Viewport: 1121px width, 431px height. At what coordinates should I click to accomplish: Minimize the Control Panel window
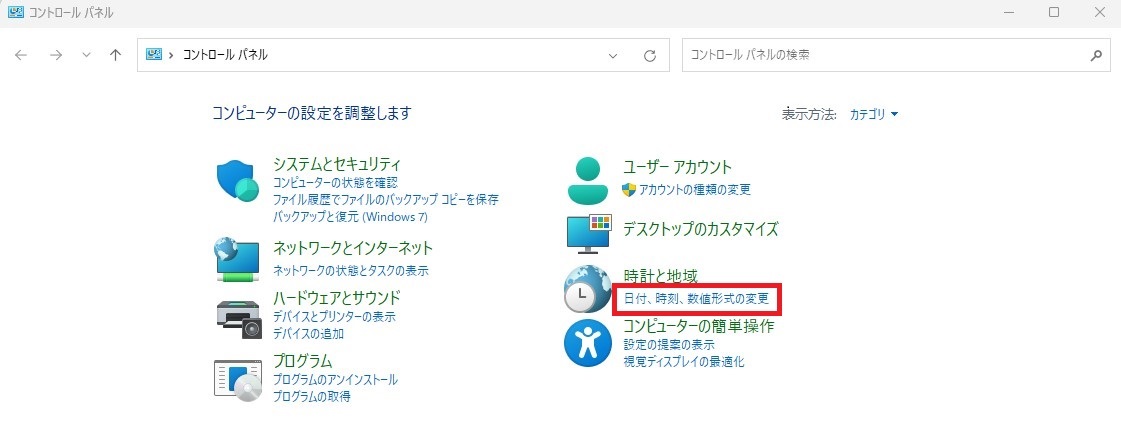click(1009, 12)
